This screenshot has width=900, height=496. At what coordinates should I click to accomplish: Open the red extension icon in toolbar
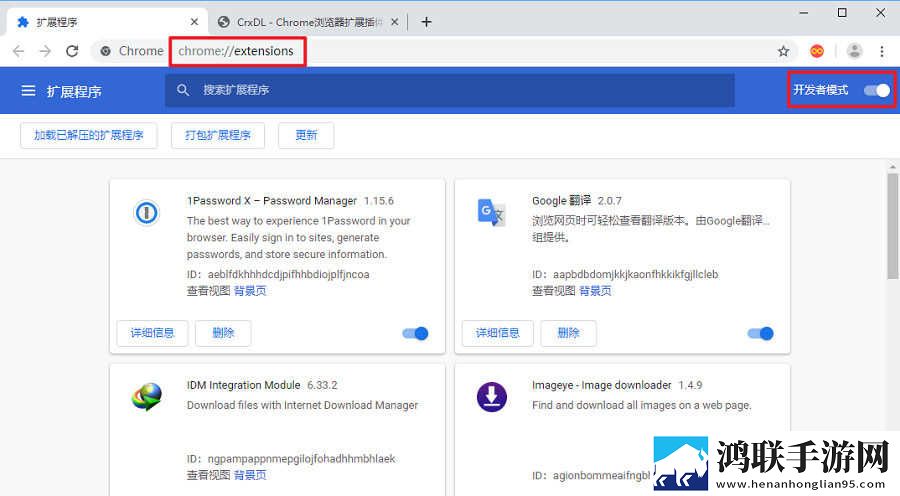pos(817,51)
